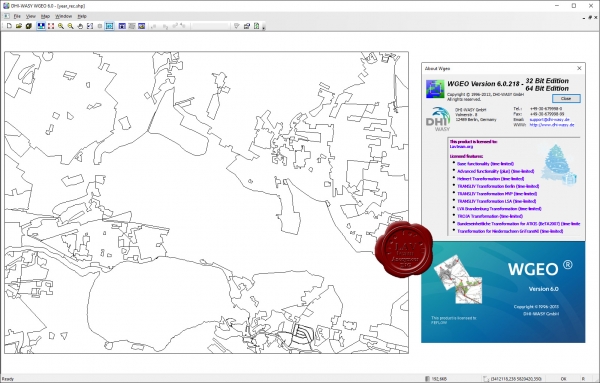Image resolution: width=600 pixels, height=383 pixels.
Task: Click 'Base functionality (time-limited)' feature entry
Action: (485, 163)
